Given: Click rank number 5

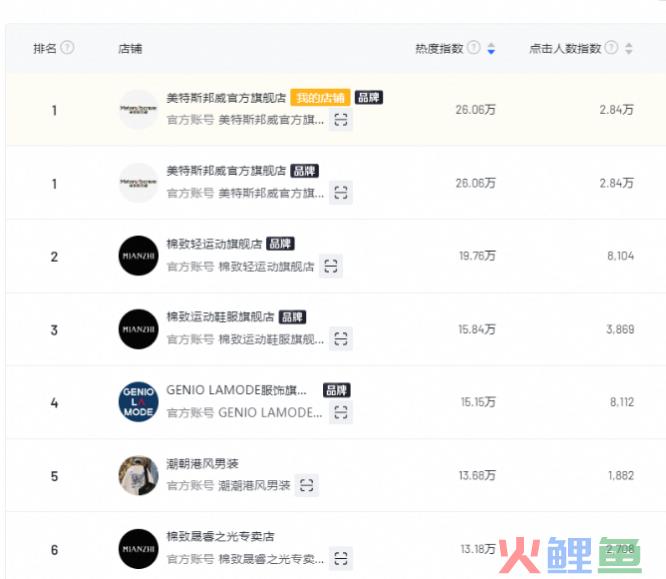Looking at the screenshot, I should tap(54, 476).
